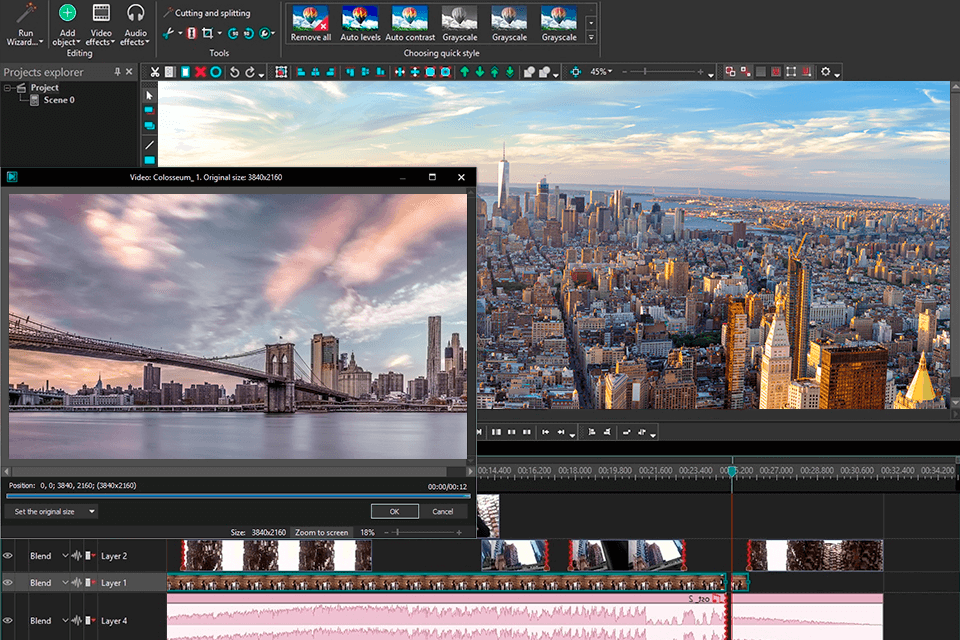Expand the quick styles gallery

click(x=591, y=37)
